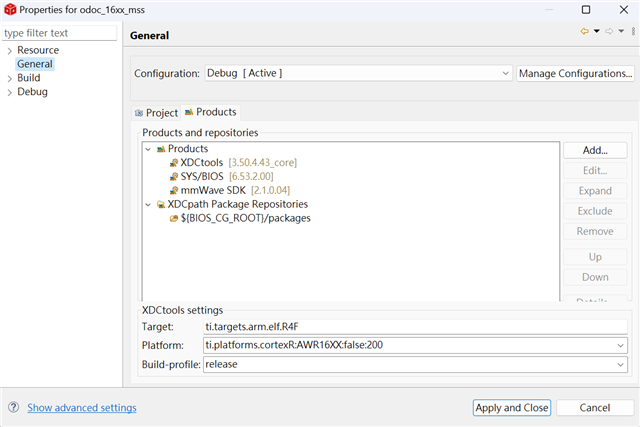Click the help question mark icon

pos(14,408)
